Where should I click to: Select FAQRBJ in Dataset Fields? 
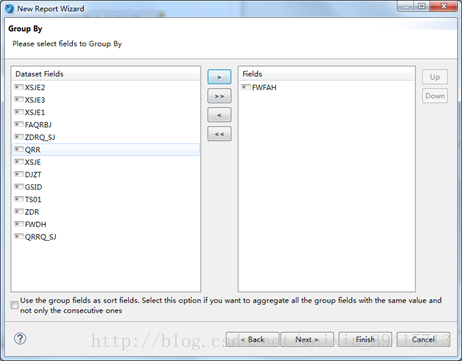(106, 125)
